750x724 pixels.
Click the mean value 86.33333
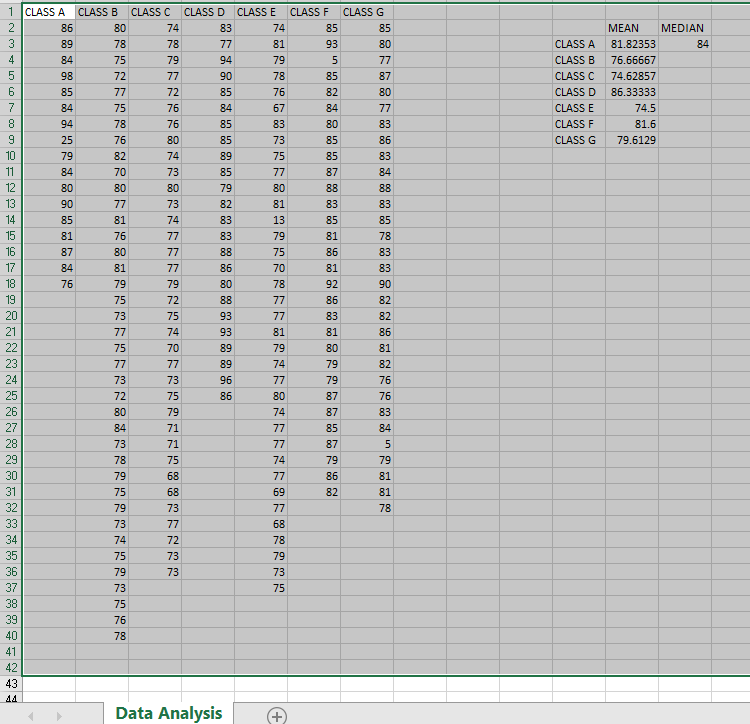(632, 92)
